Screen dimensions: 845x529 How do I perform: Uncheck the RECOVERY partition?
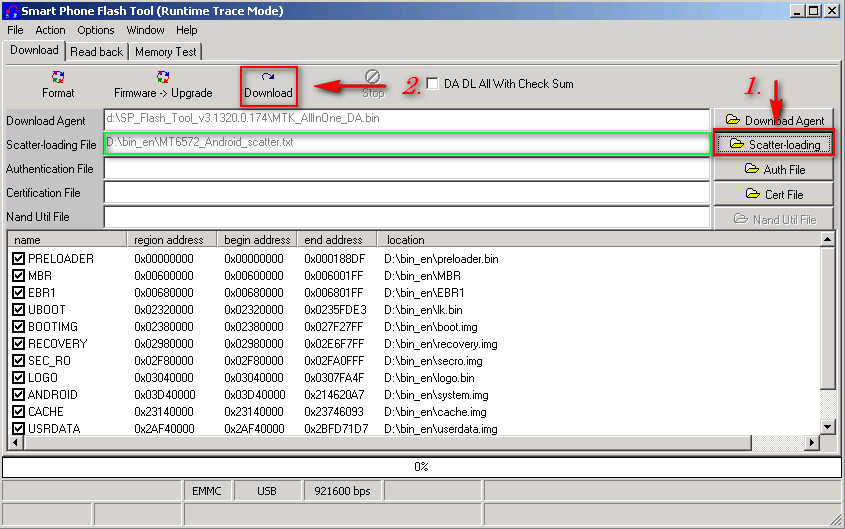point(18,344)
